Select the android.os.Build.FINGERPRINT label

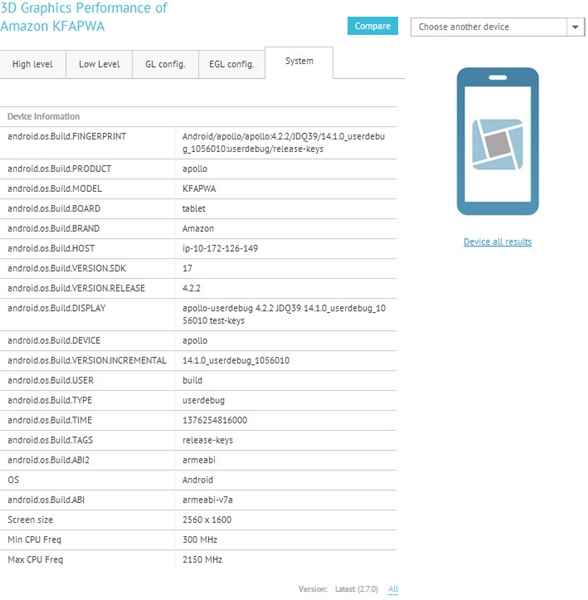[67, 136]
